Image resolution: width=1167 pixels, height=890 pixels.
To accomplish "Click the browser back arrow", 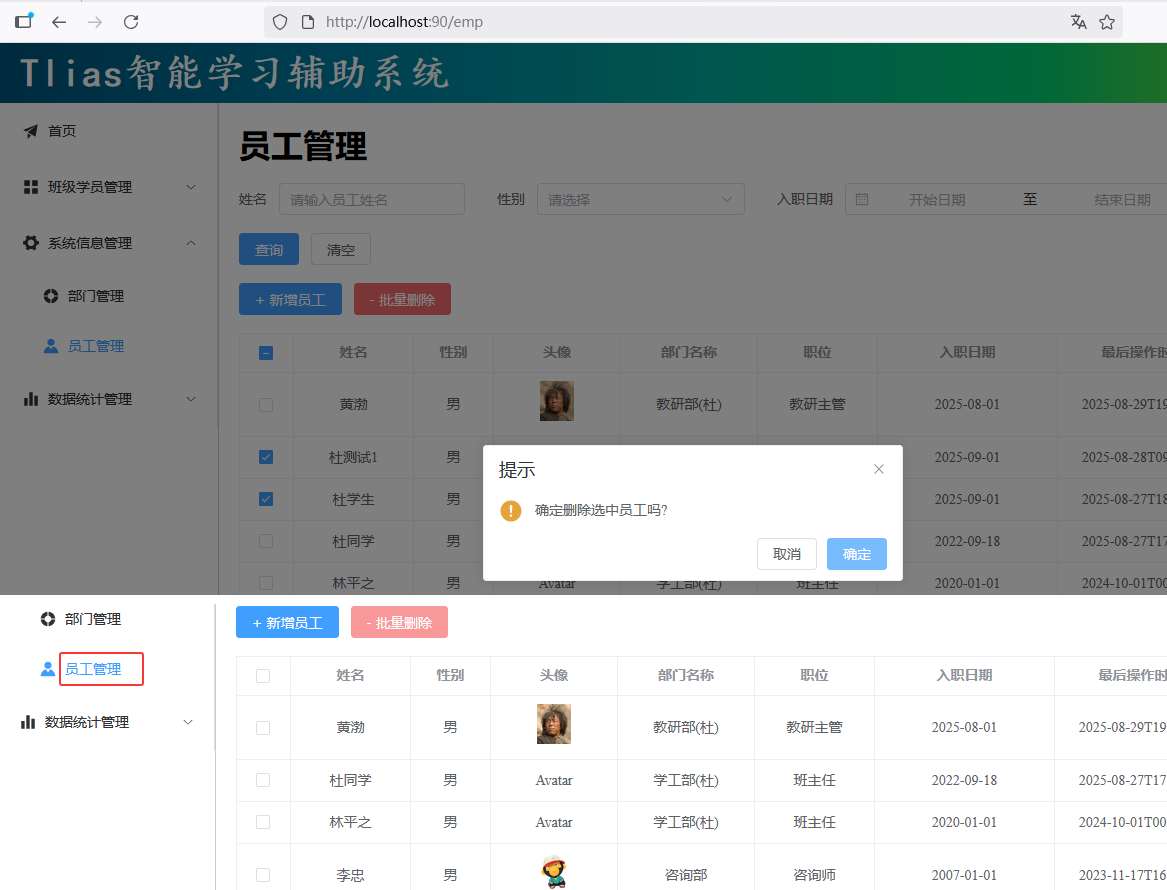I will click(59, 22).
